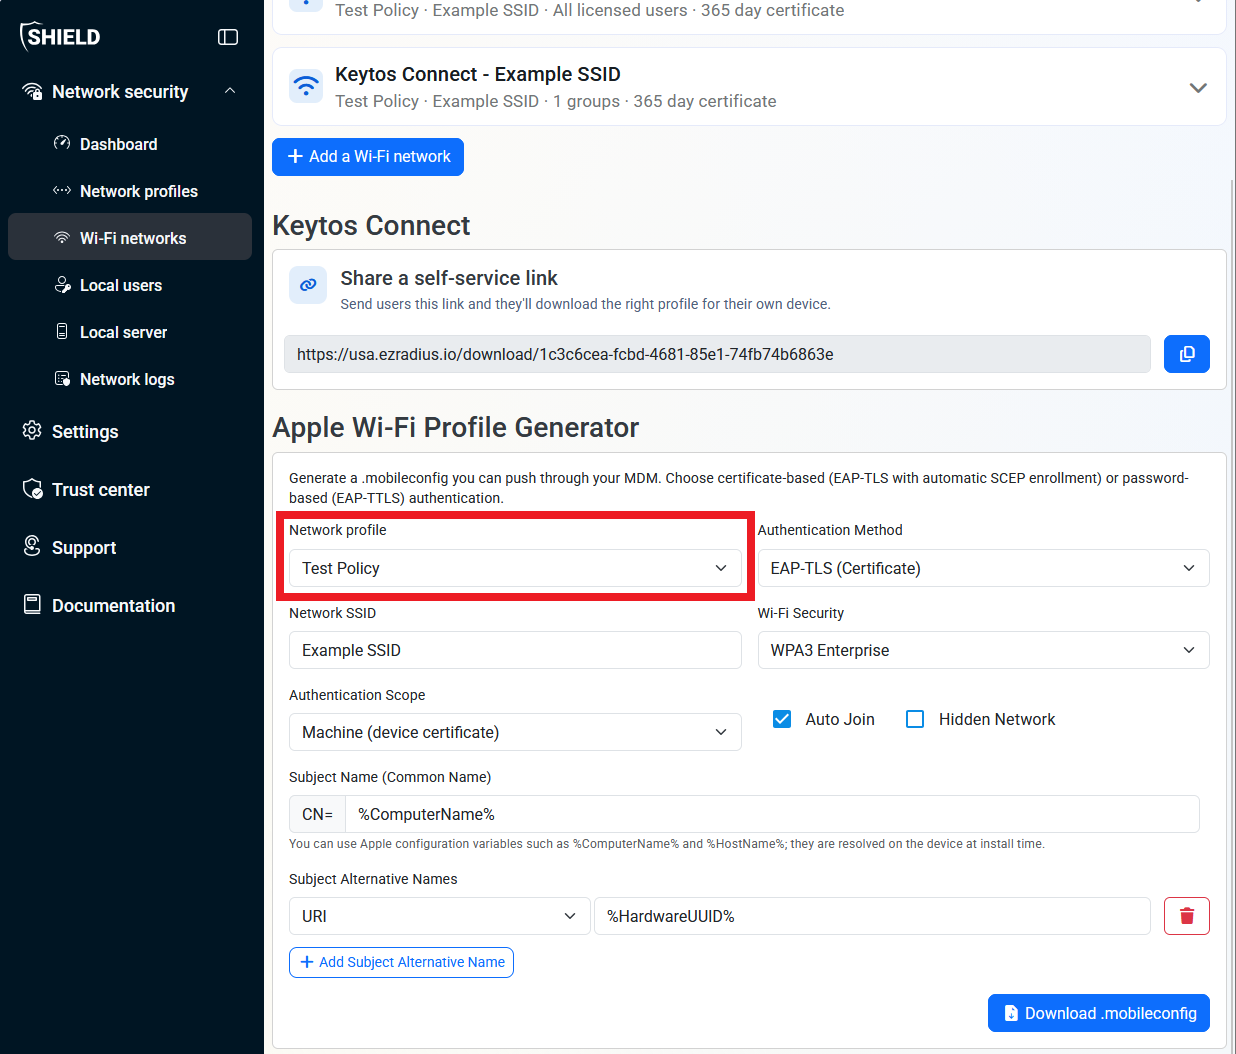This screenshot has height=1054, width=1236.
Task: Click Add a Wi-Fi network button
Action: [368, 157]
